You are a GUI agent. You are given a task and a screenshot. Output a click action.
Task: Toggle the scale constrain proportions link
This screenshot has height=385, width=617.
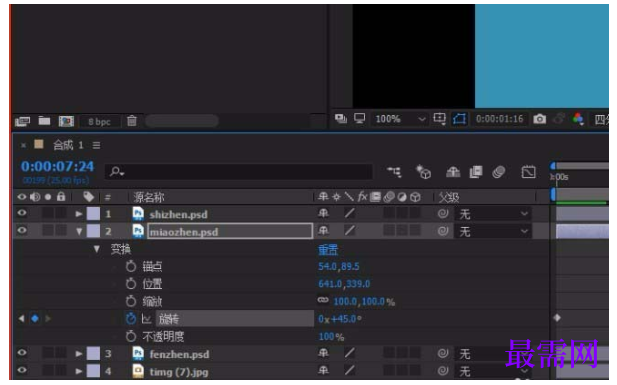[x=323, y=300]
